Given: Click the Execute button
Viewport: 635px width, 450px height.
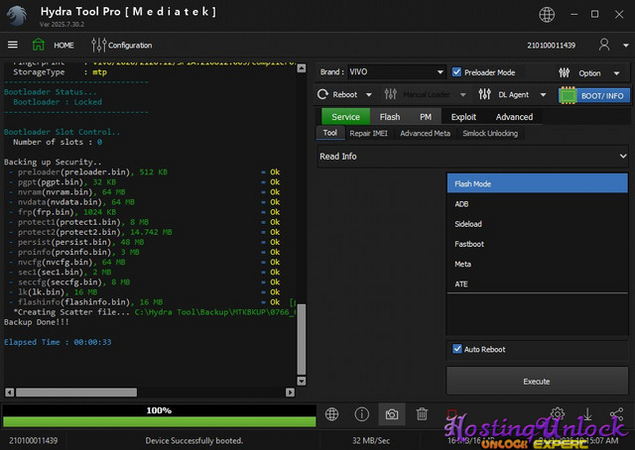Looking at the screenshot, I should pos(536,381).
